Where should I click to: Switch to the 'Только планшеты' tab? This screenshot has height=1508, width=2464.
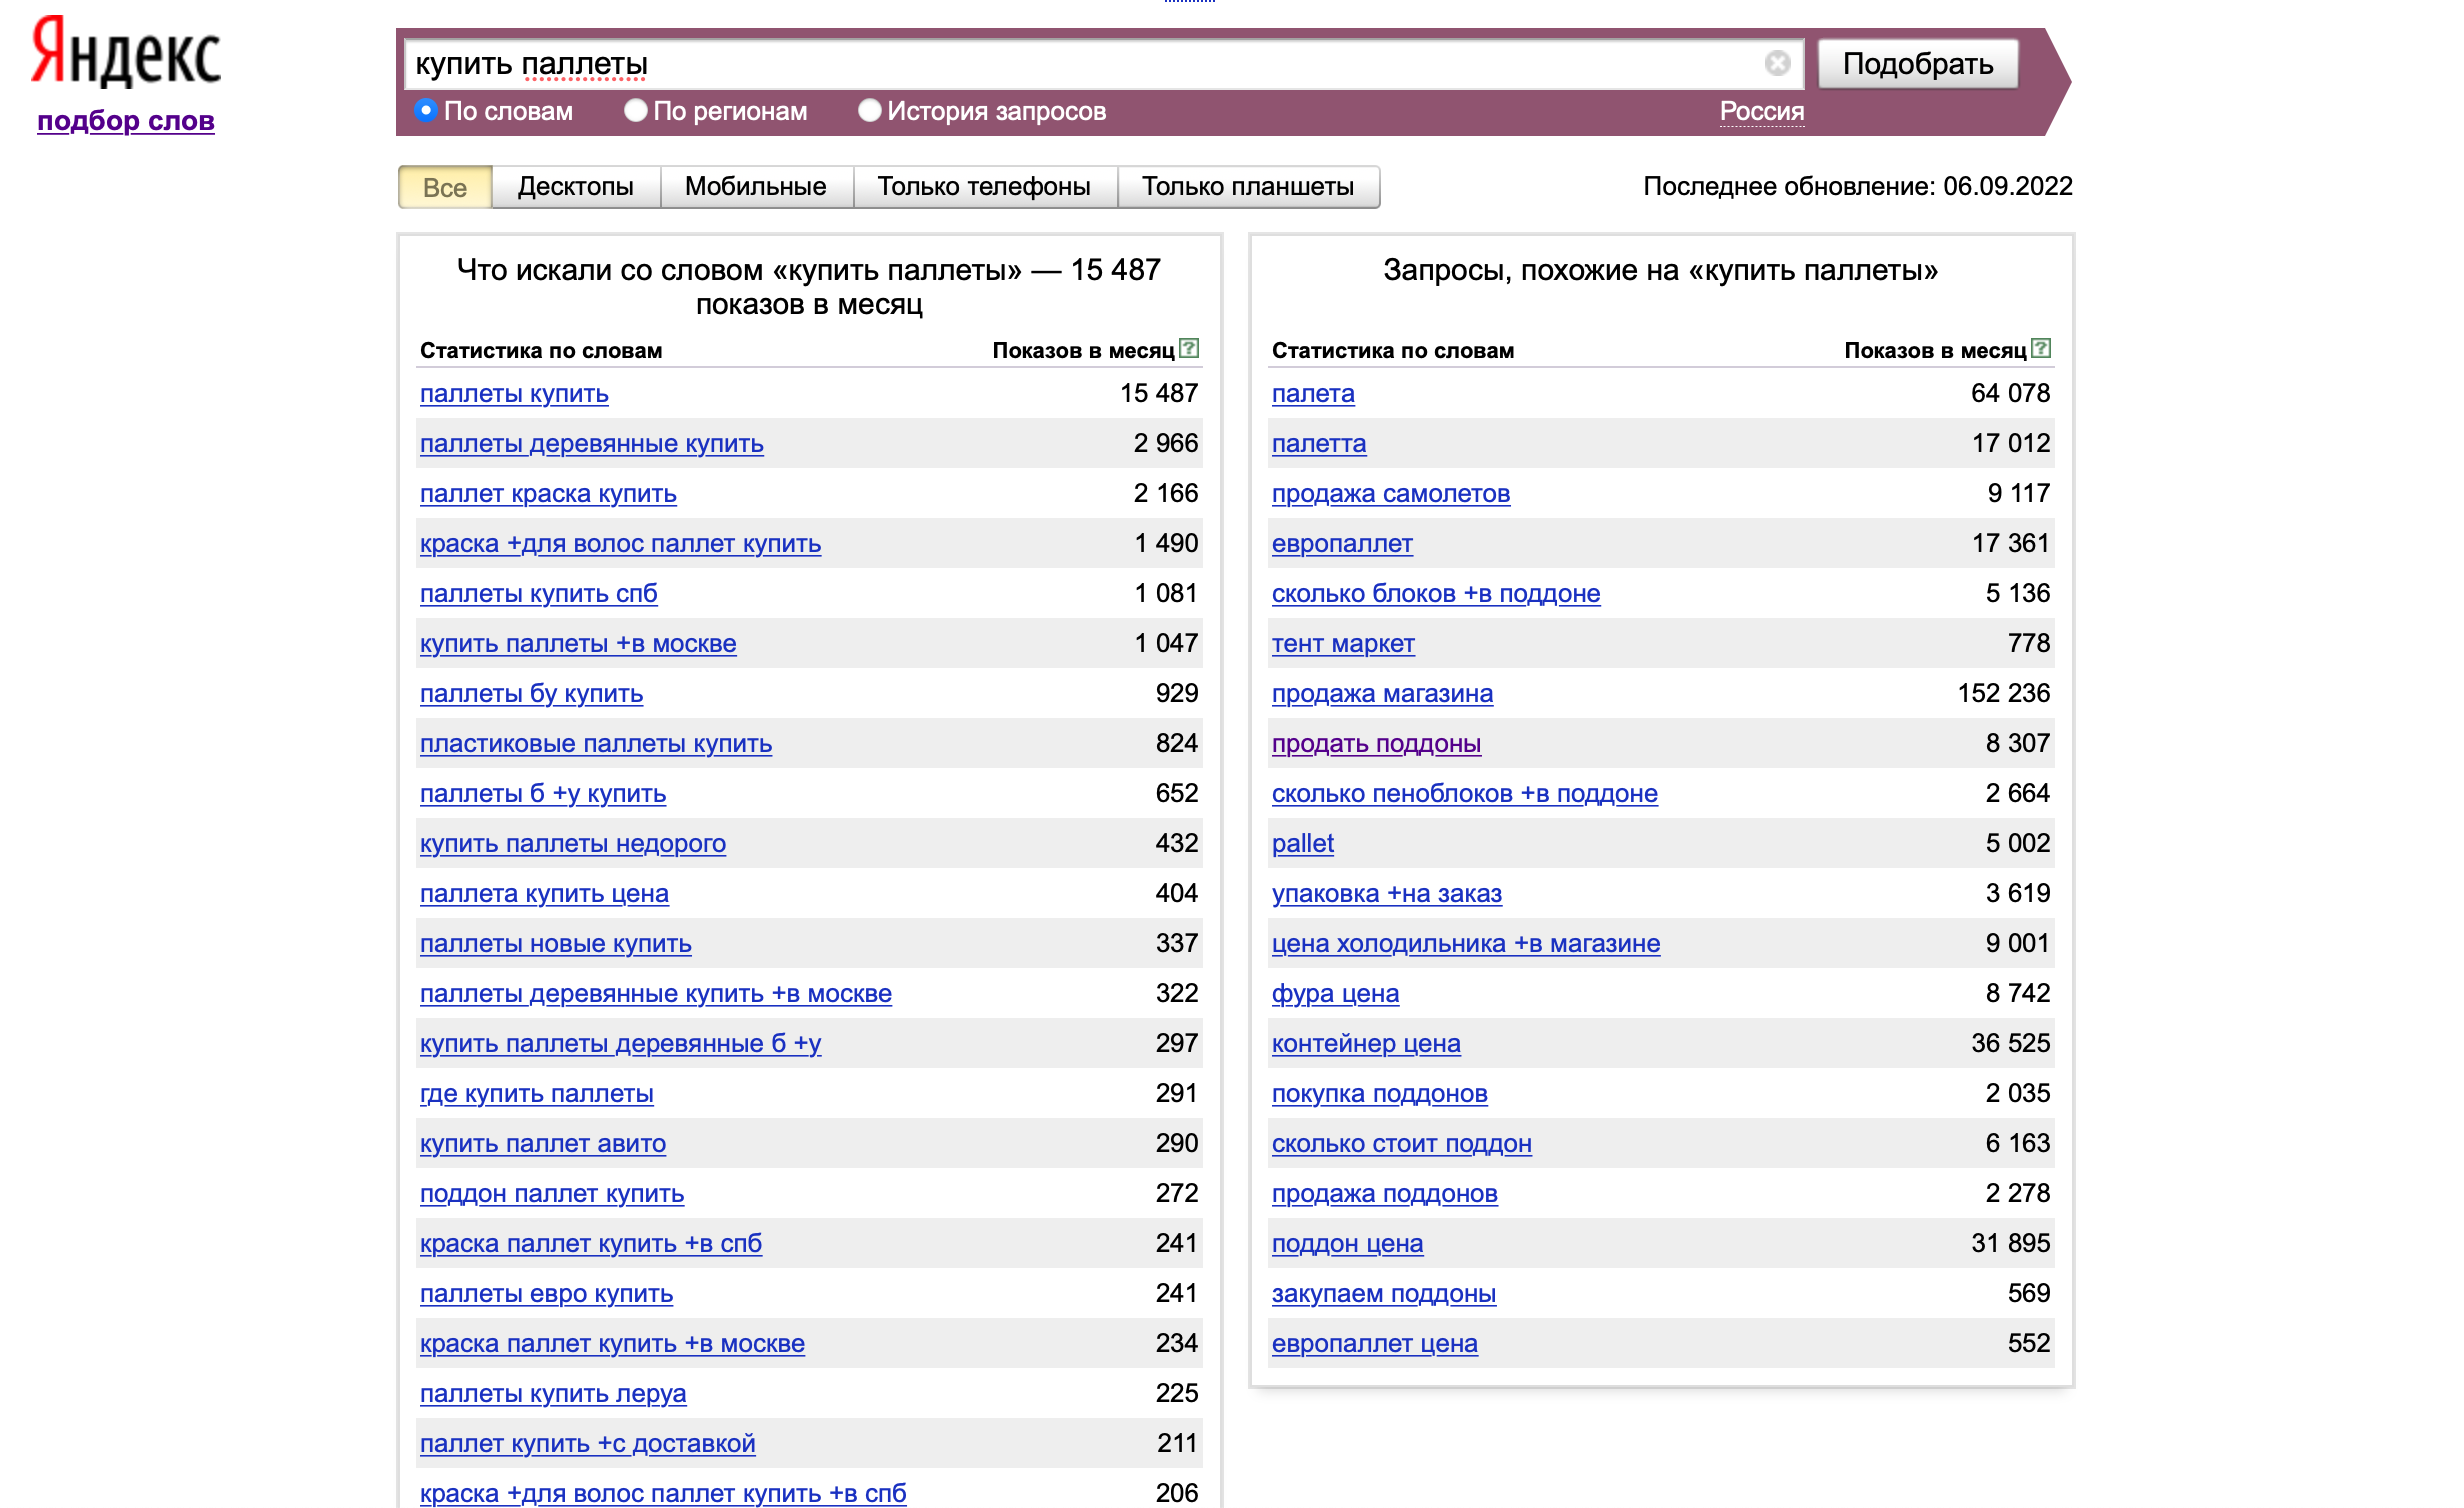click(x=1248, y=187)
